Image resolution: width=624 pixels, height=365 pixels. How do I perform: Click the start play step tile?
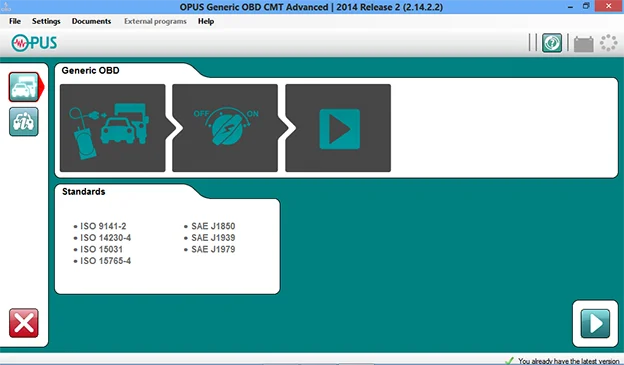tap(338, 128)
